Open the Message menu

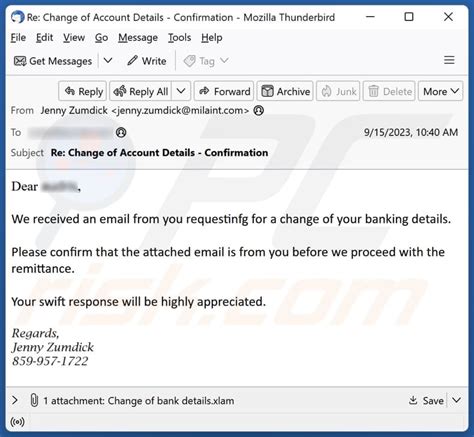pyautogui.click(x=138, y=38)
